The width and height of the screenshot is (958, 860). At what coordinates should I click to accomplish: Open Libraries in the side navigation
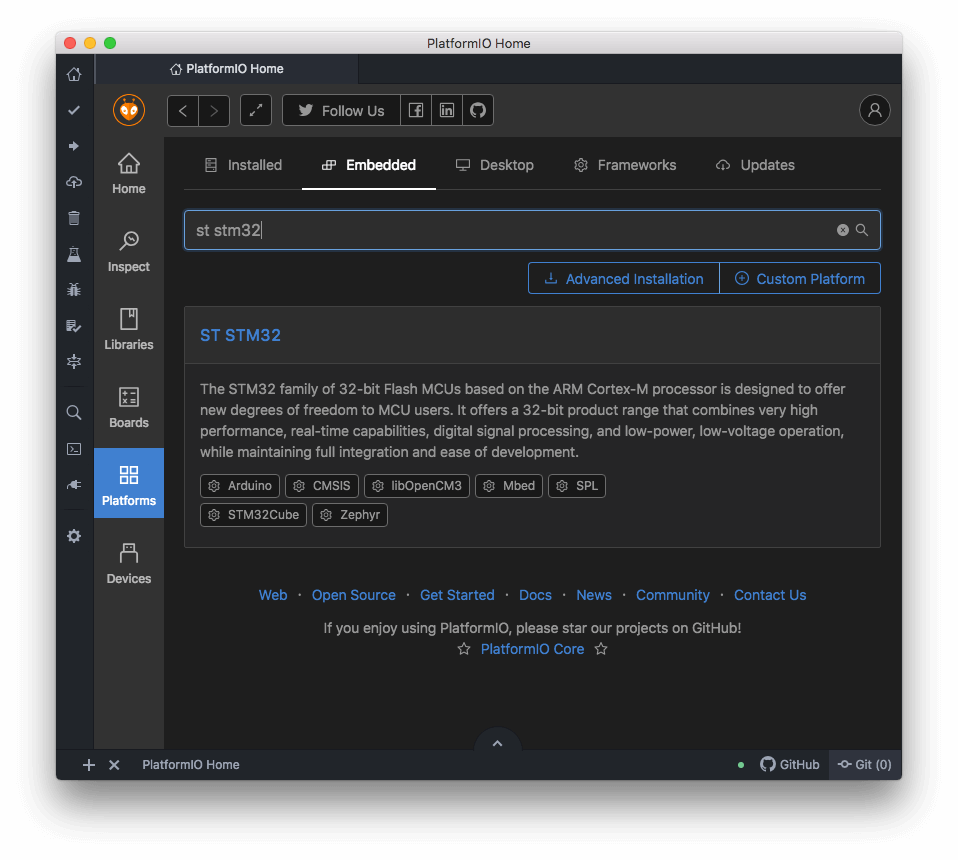129,330
